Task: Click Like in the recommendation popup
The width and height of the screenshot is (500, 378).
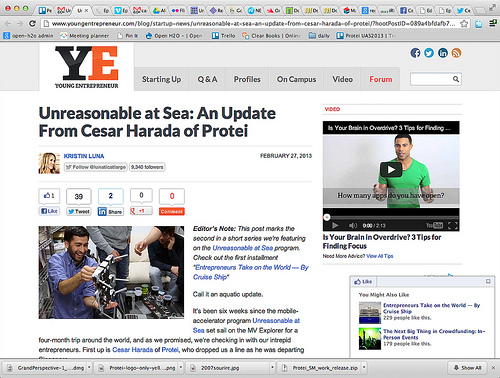Action: (x=363, y=282)
